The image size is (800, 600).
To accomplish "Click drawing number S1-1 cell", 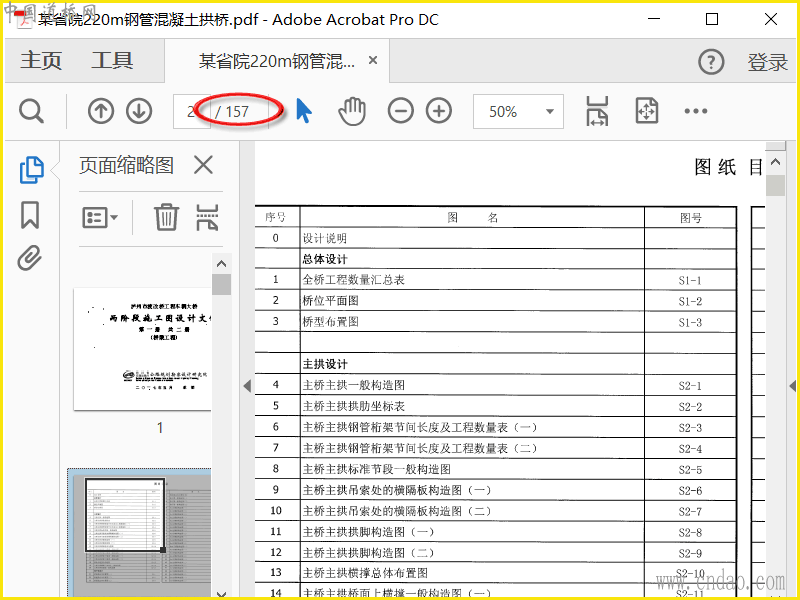I will (x=690, y=280).
